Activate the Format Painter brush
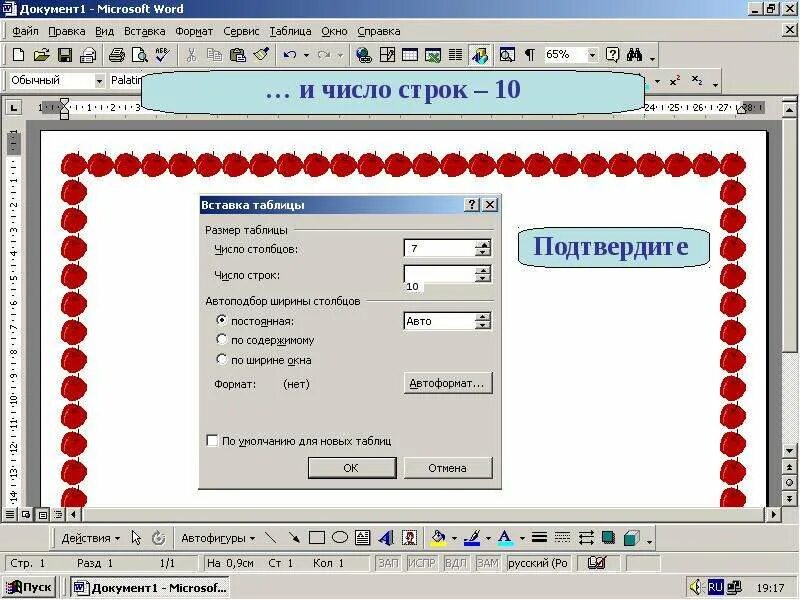This screenshot has width=800, height=600. coord(261,55)
